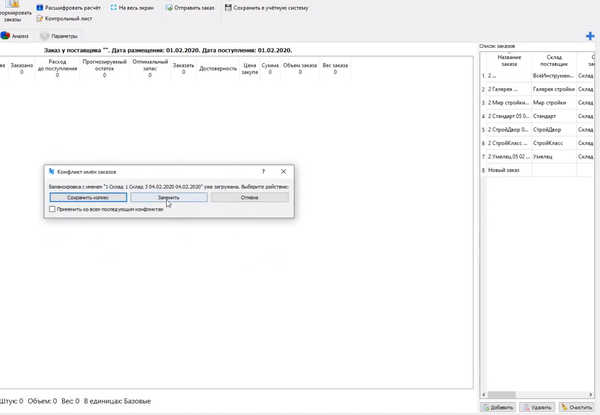Close the Конфликт имён заказов dialog

pyautogui.click(x=283, y=171)
